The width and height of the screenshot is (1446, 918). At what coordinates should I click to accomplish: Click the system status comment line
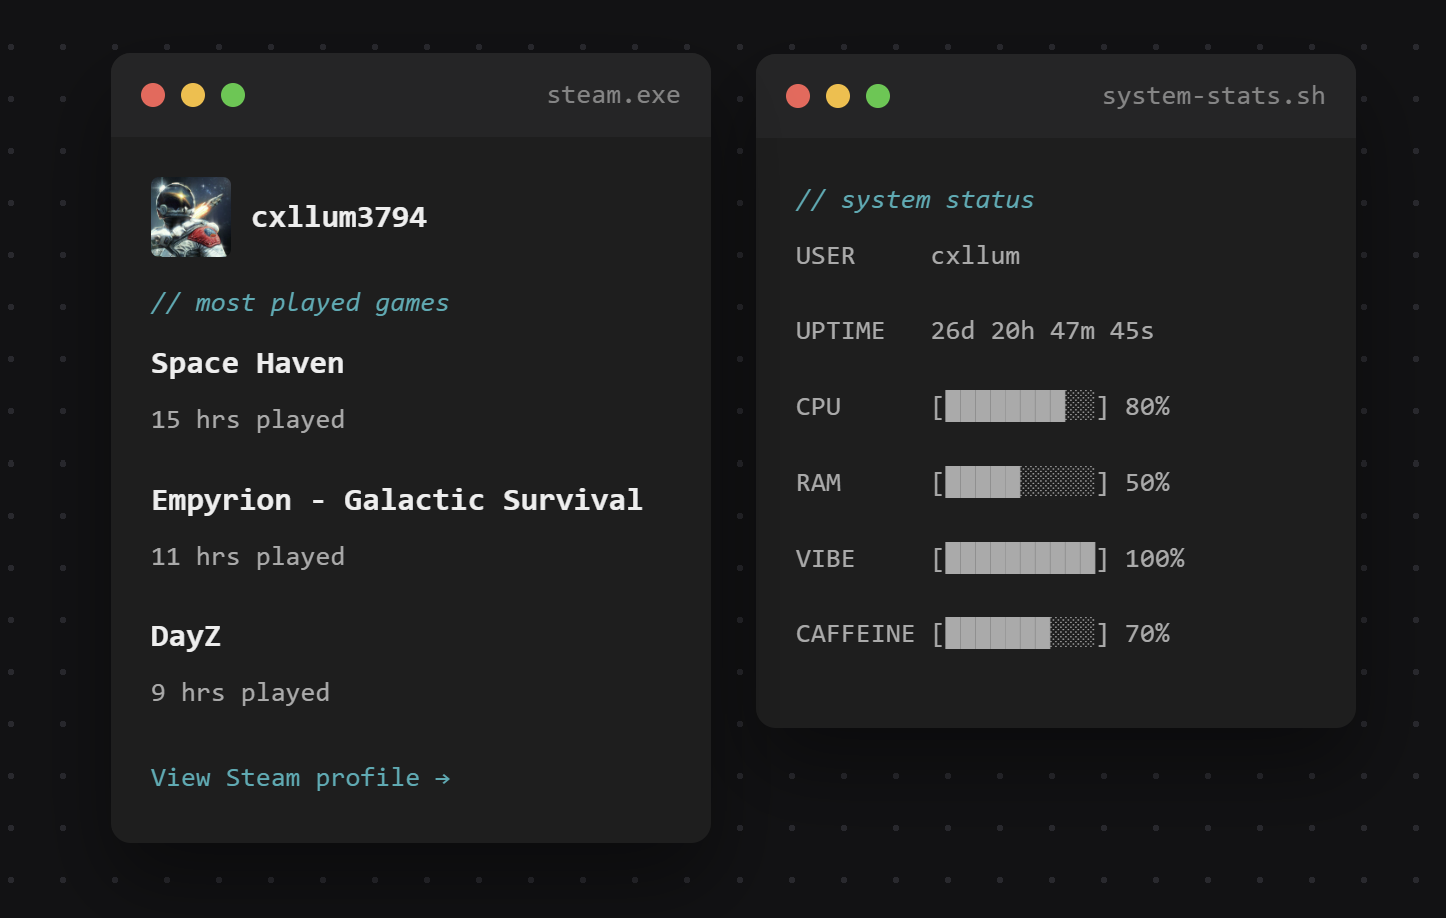click(915, 200)
